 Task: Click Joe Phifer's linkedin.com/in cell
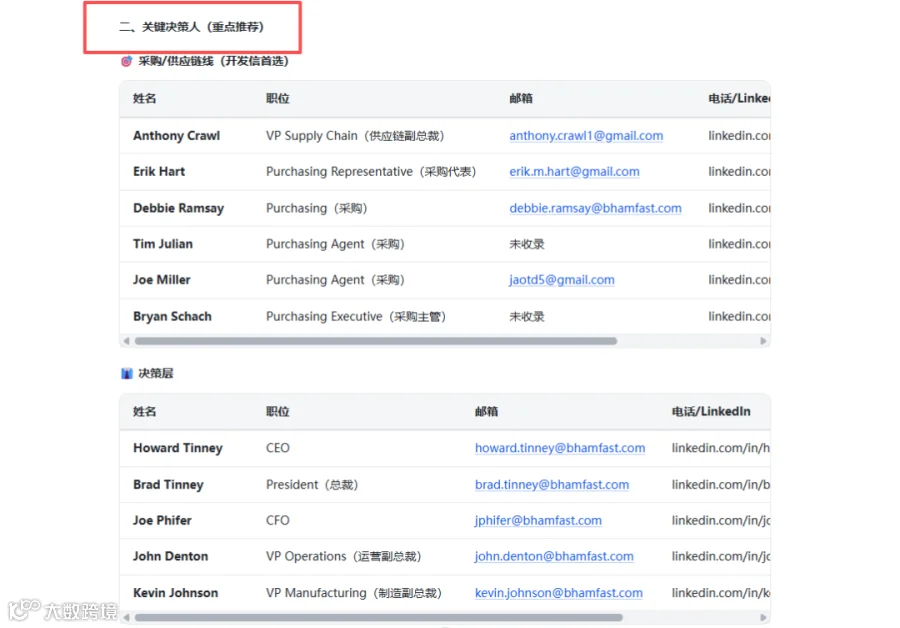pyautogui.click(x=720, y=520)
